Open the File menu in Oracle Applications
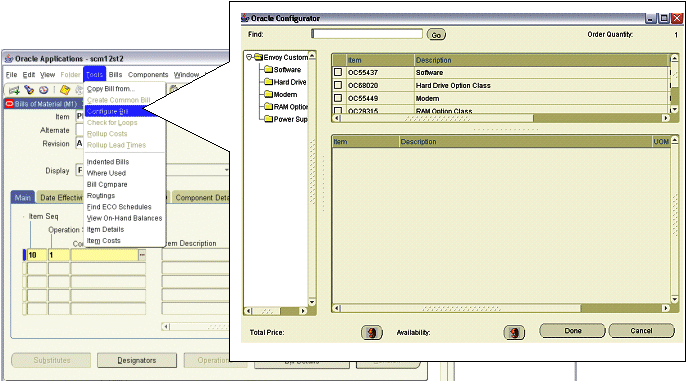This screenshot has width=686, height=381. 11,75
